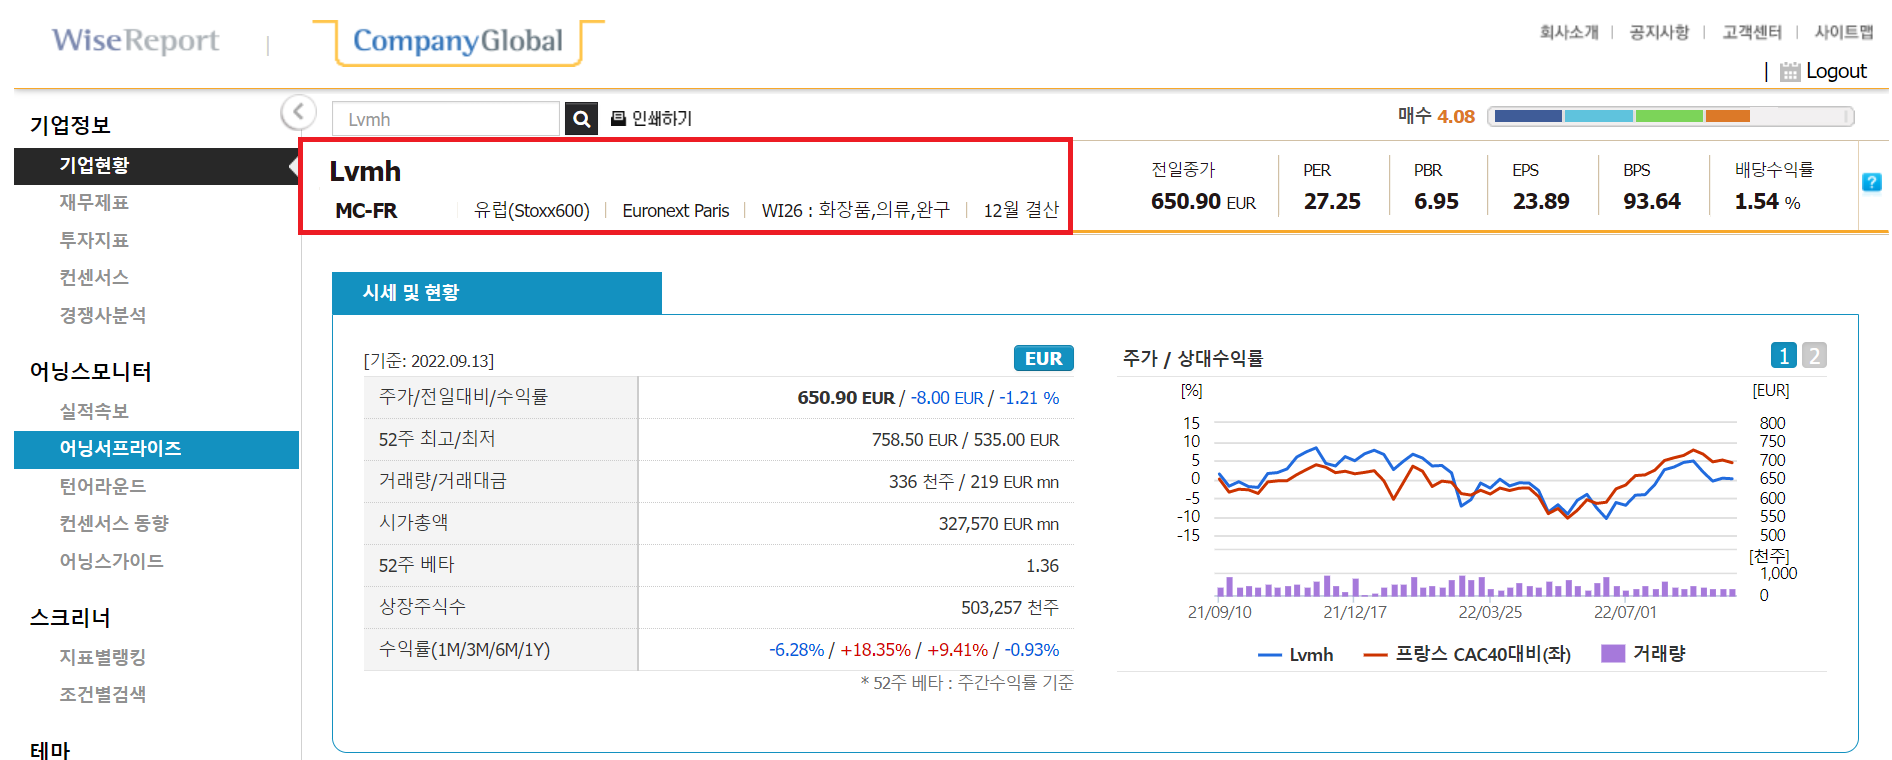Open 컨센서스 menu item
Viewport: 1892px width, 760px height.
(94, 277)
